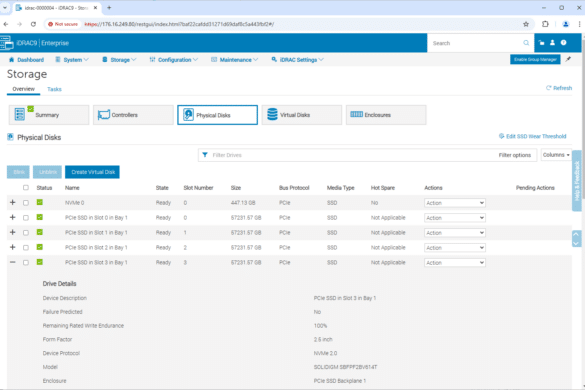Click the help question mark icon
This screenshot has height=390, width=585.
[x=563, y=43]
